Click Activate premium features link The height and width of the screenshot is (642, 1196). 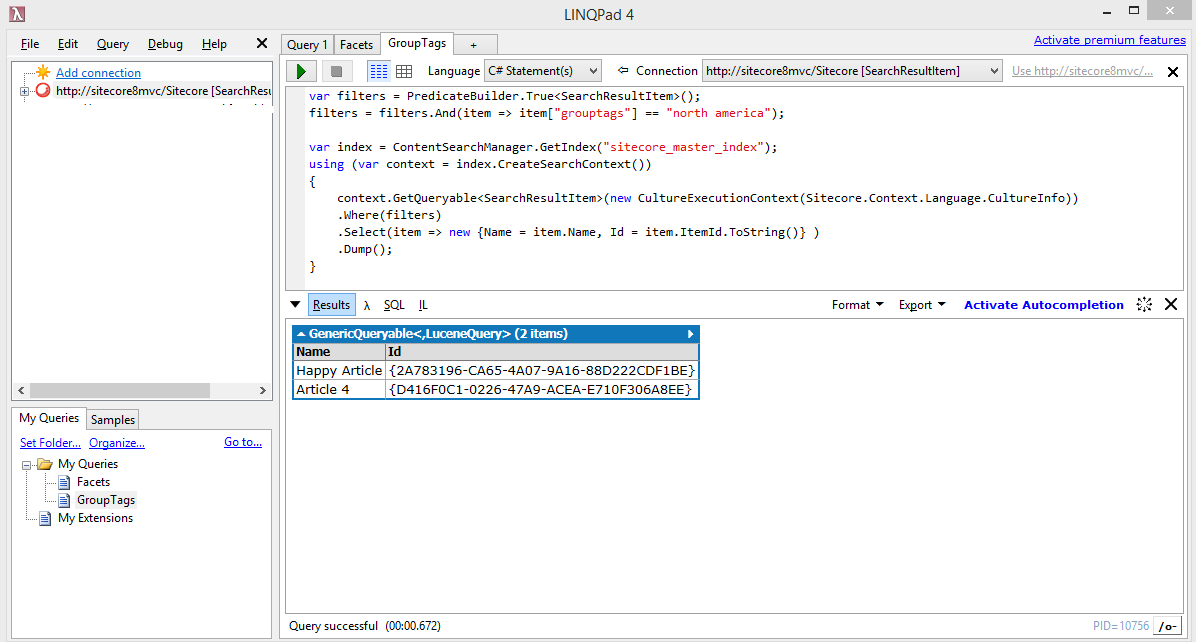(x=1109, y=40)
